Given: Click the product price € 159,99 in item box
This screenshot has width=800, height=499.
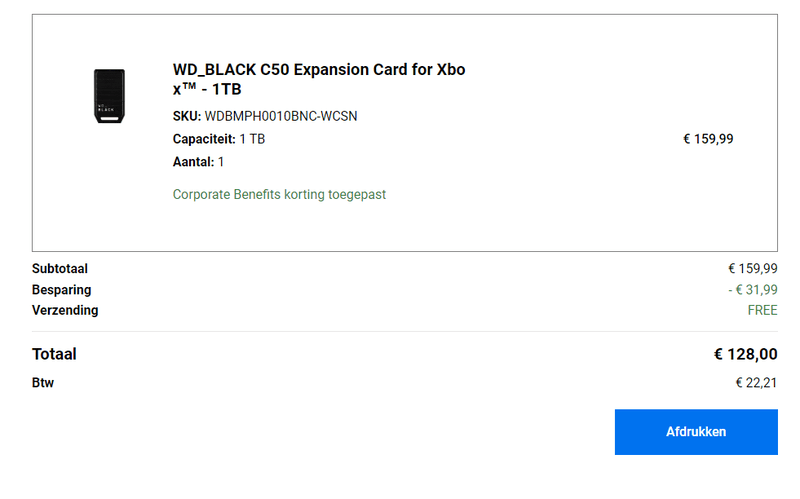Looking at the screenshot, I should coord(708,139).
